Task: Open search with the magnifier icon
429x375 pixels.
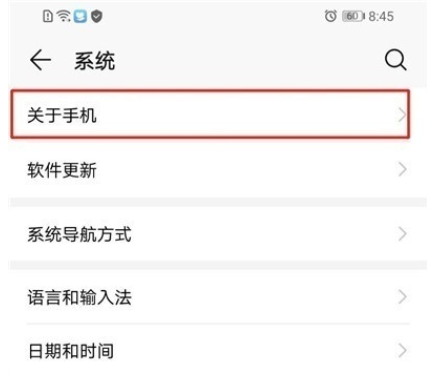Action: click(x=396, y=60)
